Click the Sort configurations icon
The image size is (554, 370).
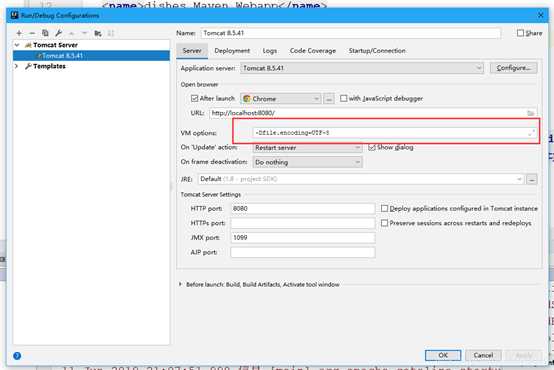(111, 33)
